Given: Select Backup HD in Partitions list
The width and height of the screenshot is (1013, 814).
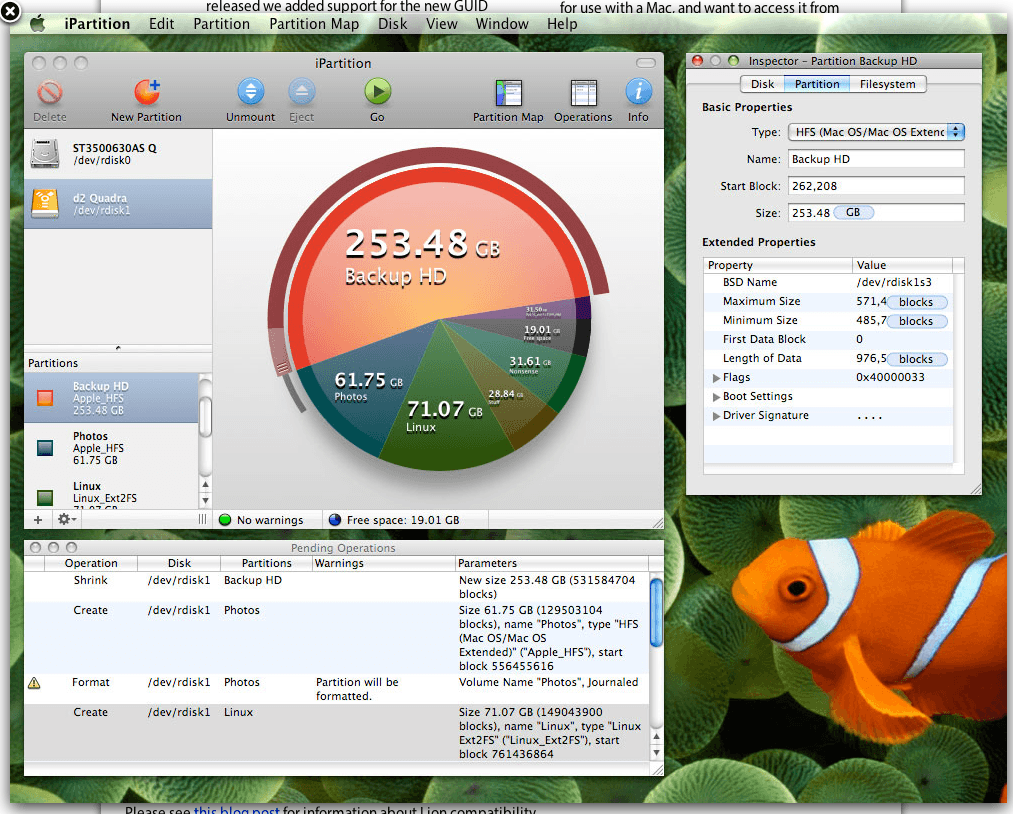Looking at the screenshot, I should (111, 398).
